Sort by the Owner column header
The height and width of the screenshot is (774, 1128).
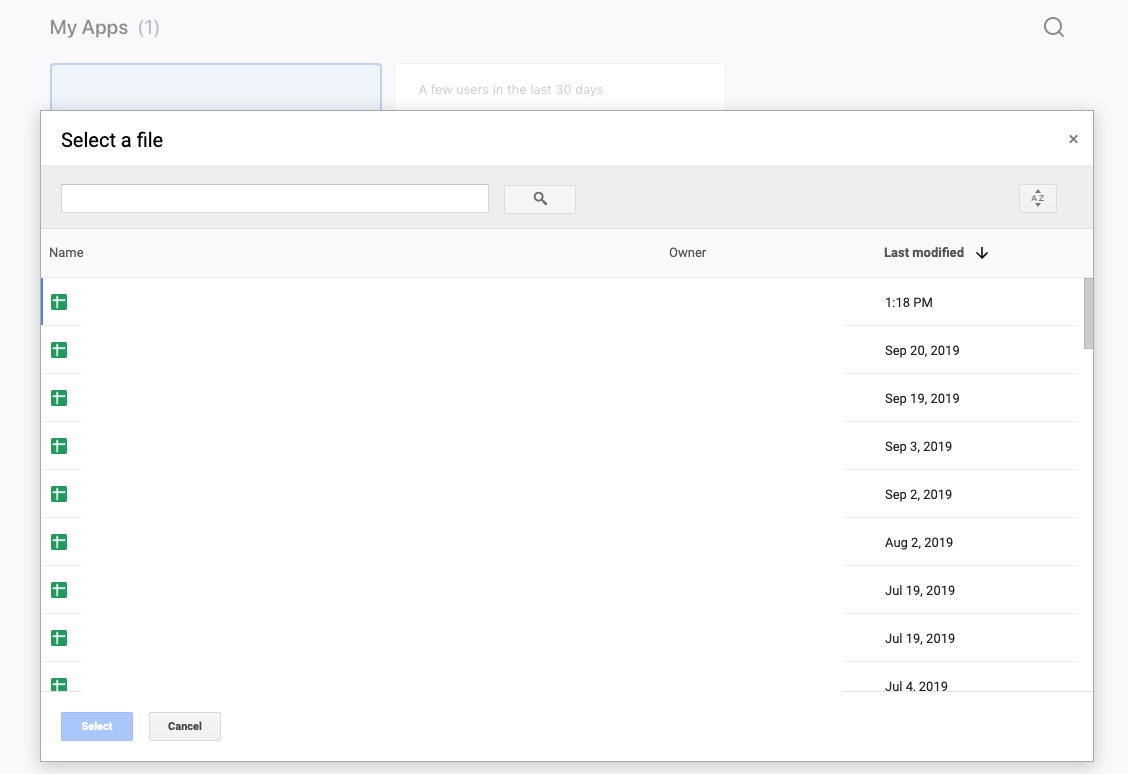[687, 253]
